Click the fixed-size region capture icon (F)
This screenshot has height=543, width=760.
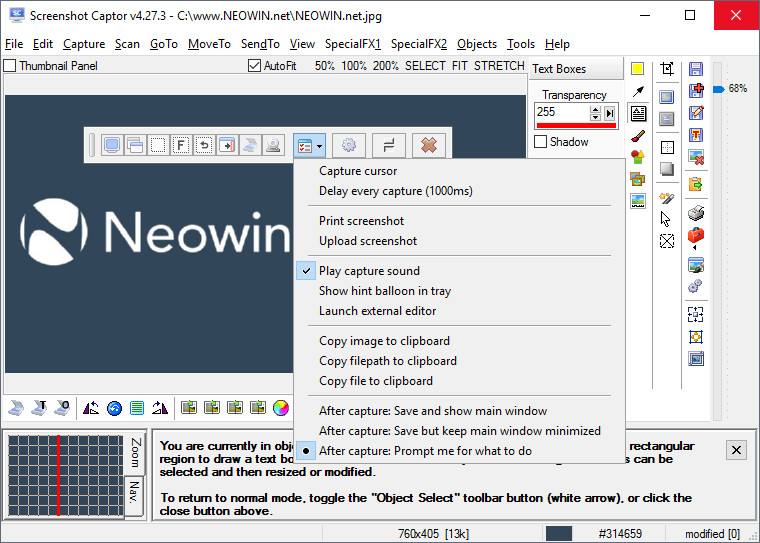181,145
